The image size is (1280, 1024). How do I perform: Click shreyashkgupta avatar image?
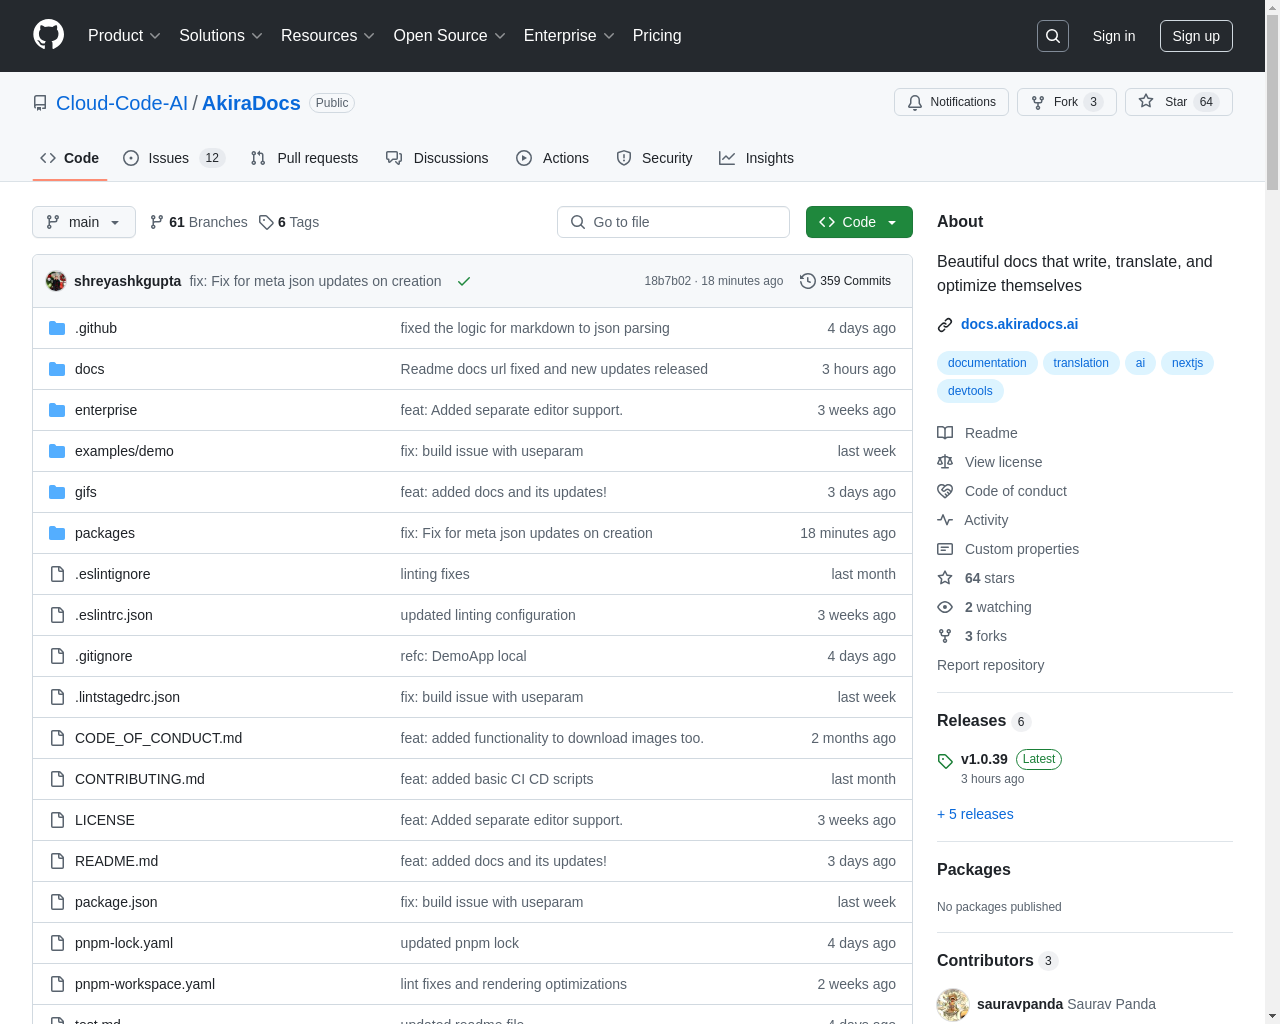click(x=56, y=281)
